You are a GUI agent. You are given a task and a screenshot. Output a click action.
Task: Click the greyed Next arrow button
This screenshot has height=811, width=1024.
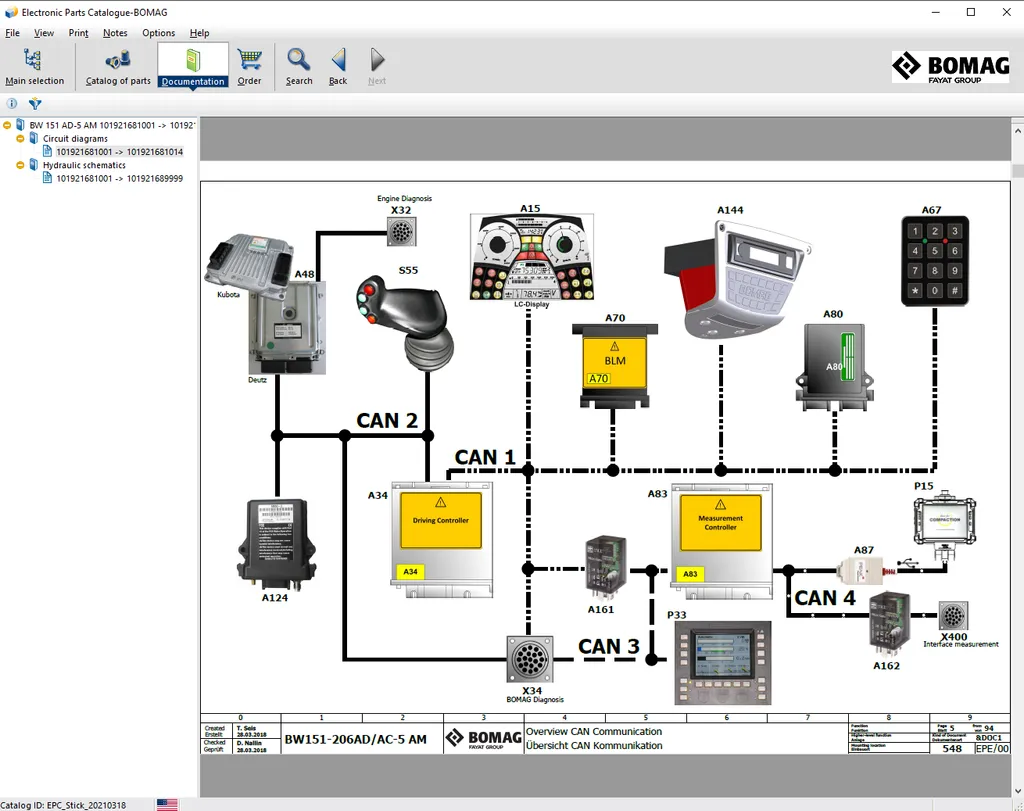pos(377,67)
